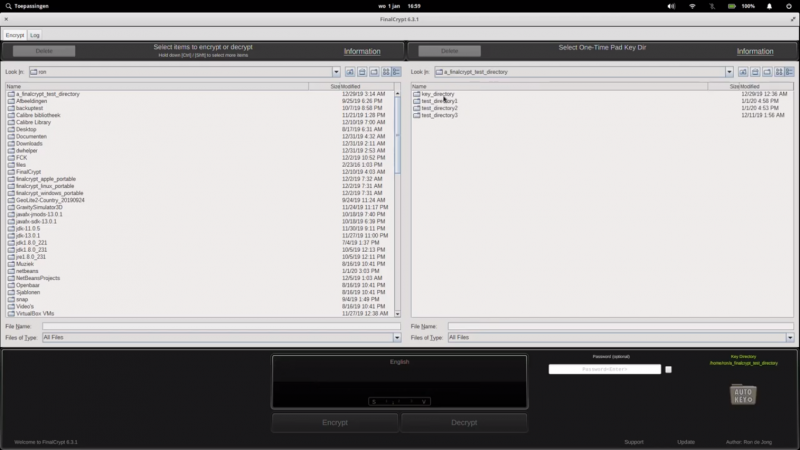The height and width of the screenshot is (450, 800).
Task: Select NetBeansProjects folder row
Action: (x=38, y=279)
